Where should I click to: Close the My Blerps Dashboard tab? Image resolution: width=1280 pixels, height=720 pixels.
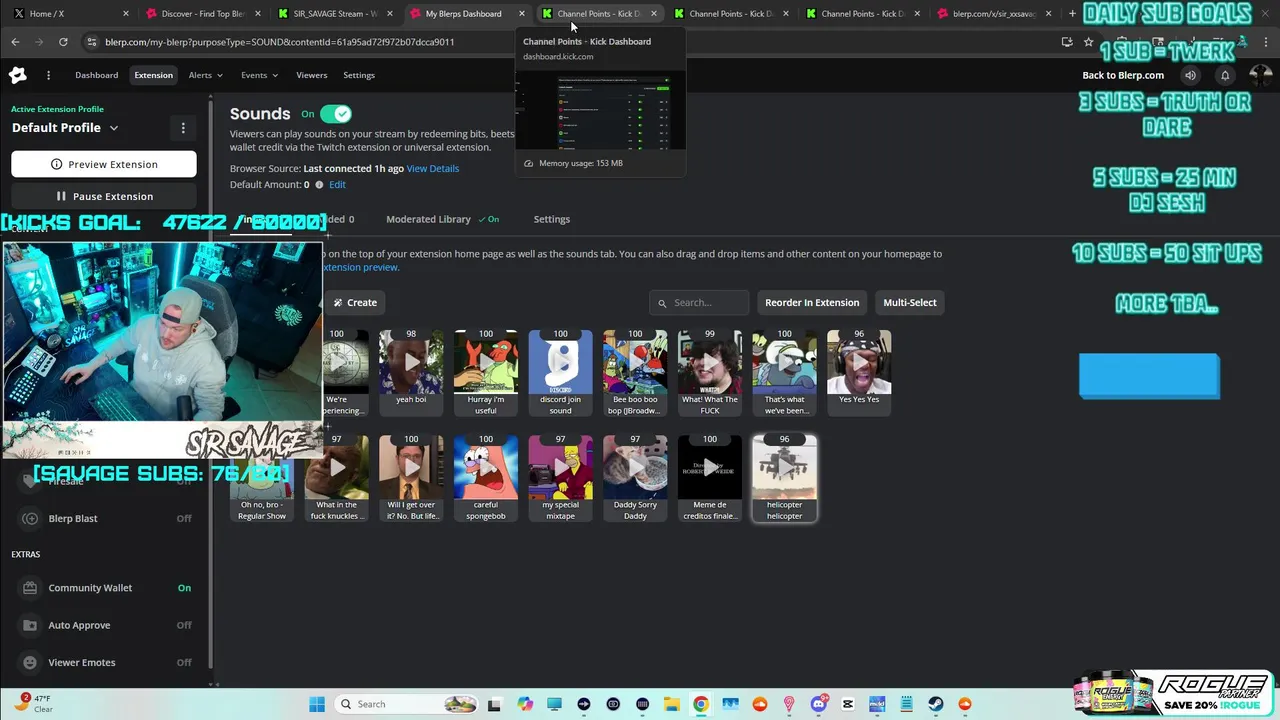click(521, 14)
